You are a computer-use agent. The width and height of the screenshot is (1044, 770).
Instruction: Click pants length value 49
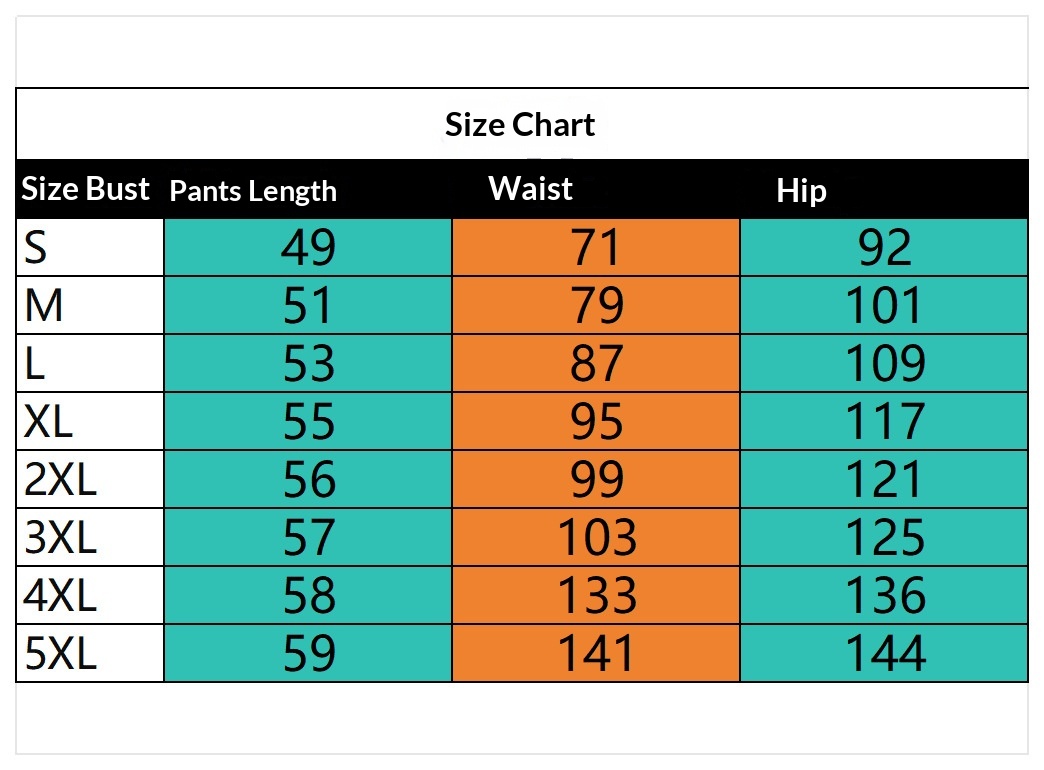(x=308, y=248)
